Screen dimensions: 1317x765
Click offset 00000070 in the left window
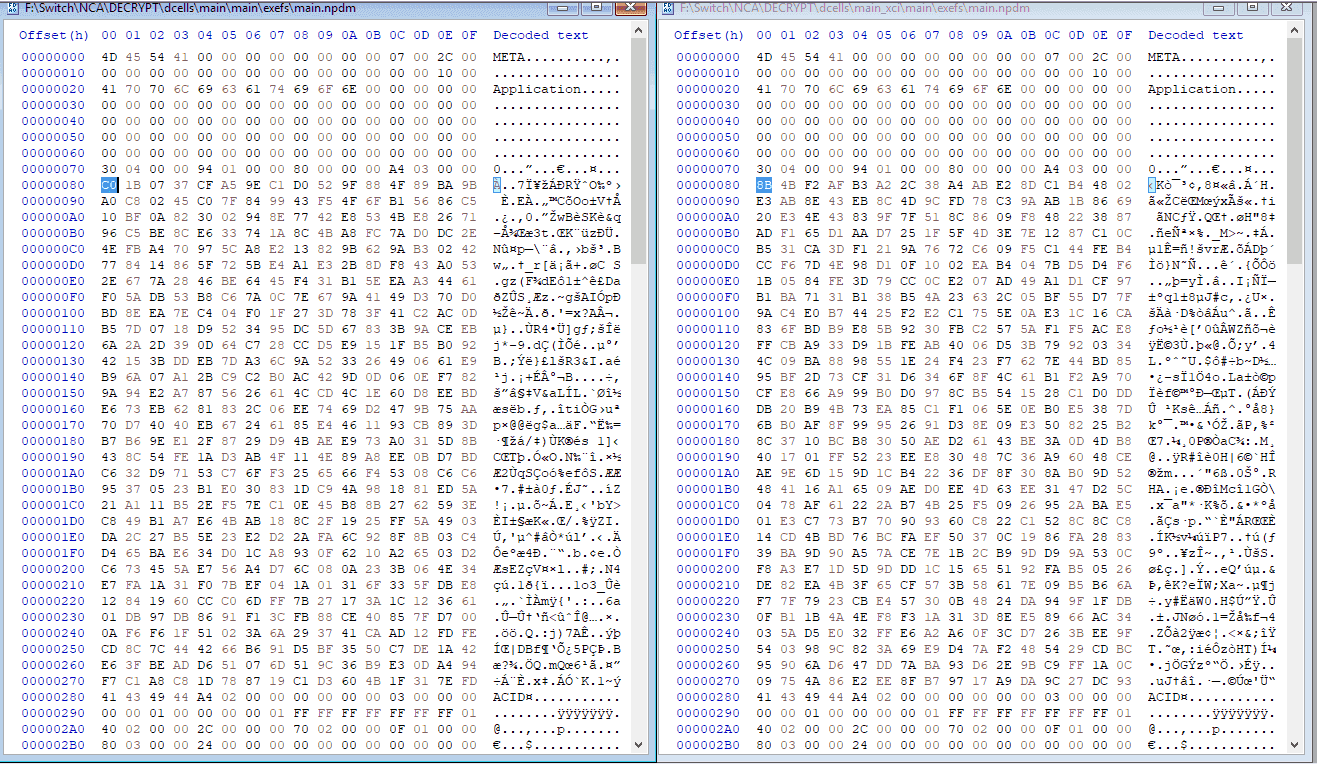point(53,169)
